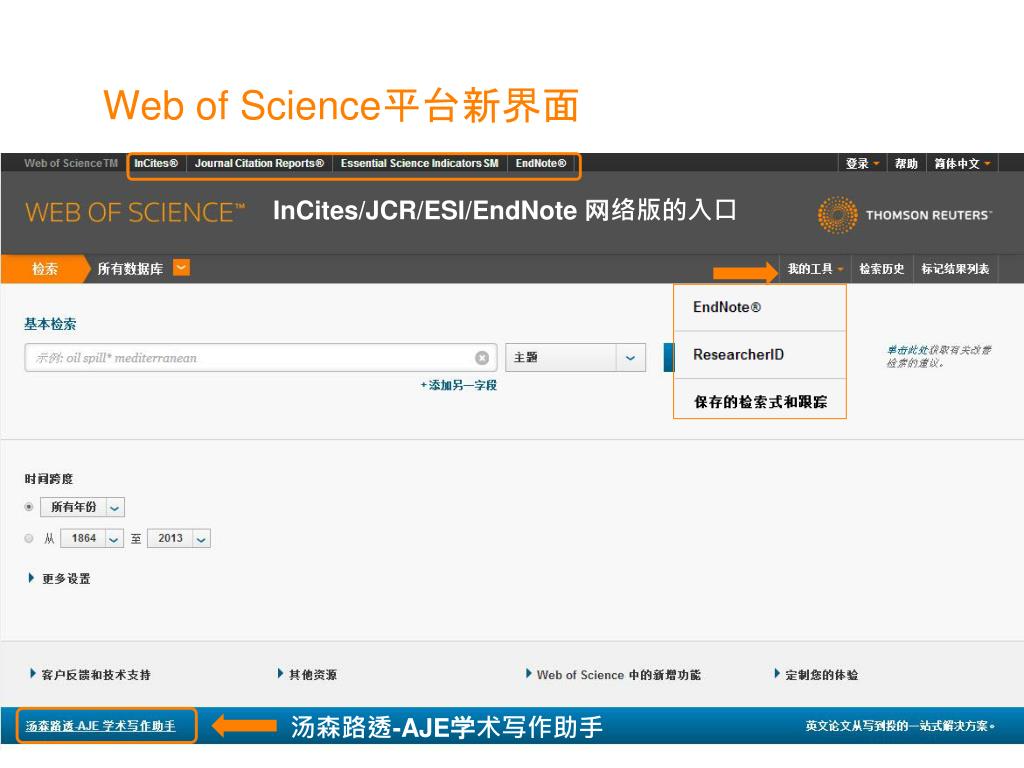Select ResearcherID in the 我的工具 menu

click(x=760, y=355)
